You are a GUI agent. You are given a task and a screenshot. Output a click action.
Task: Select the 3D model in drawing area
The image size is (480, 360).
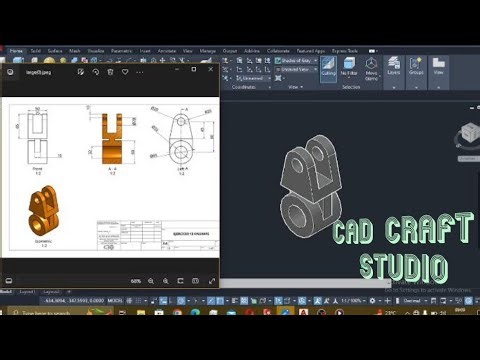[311, 186]
